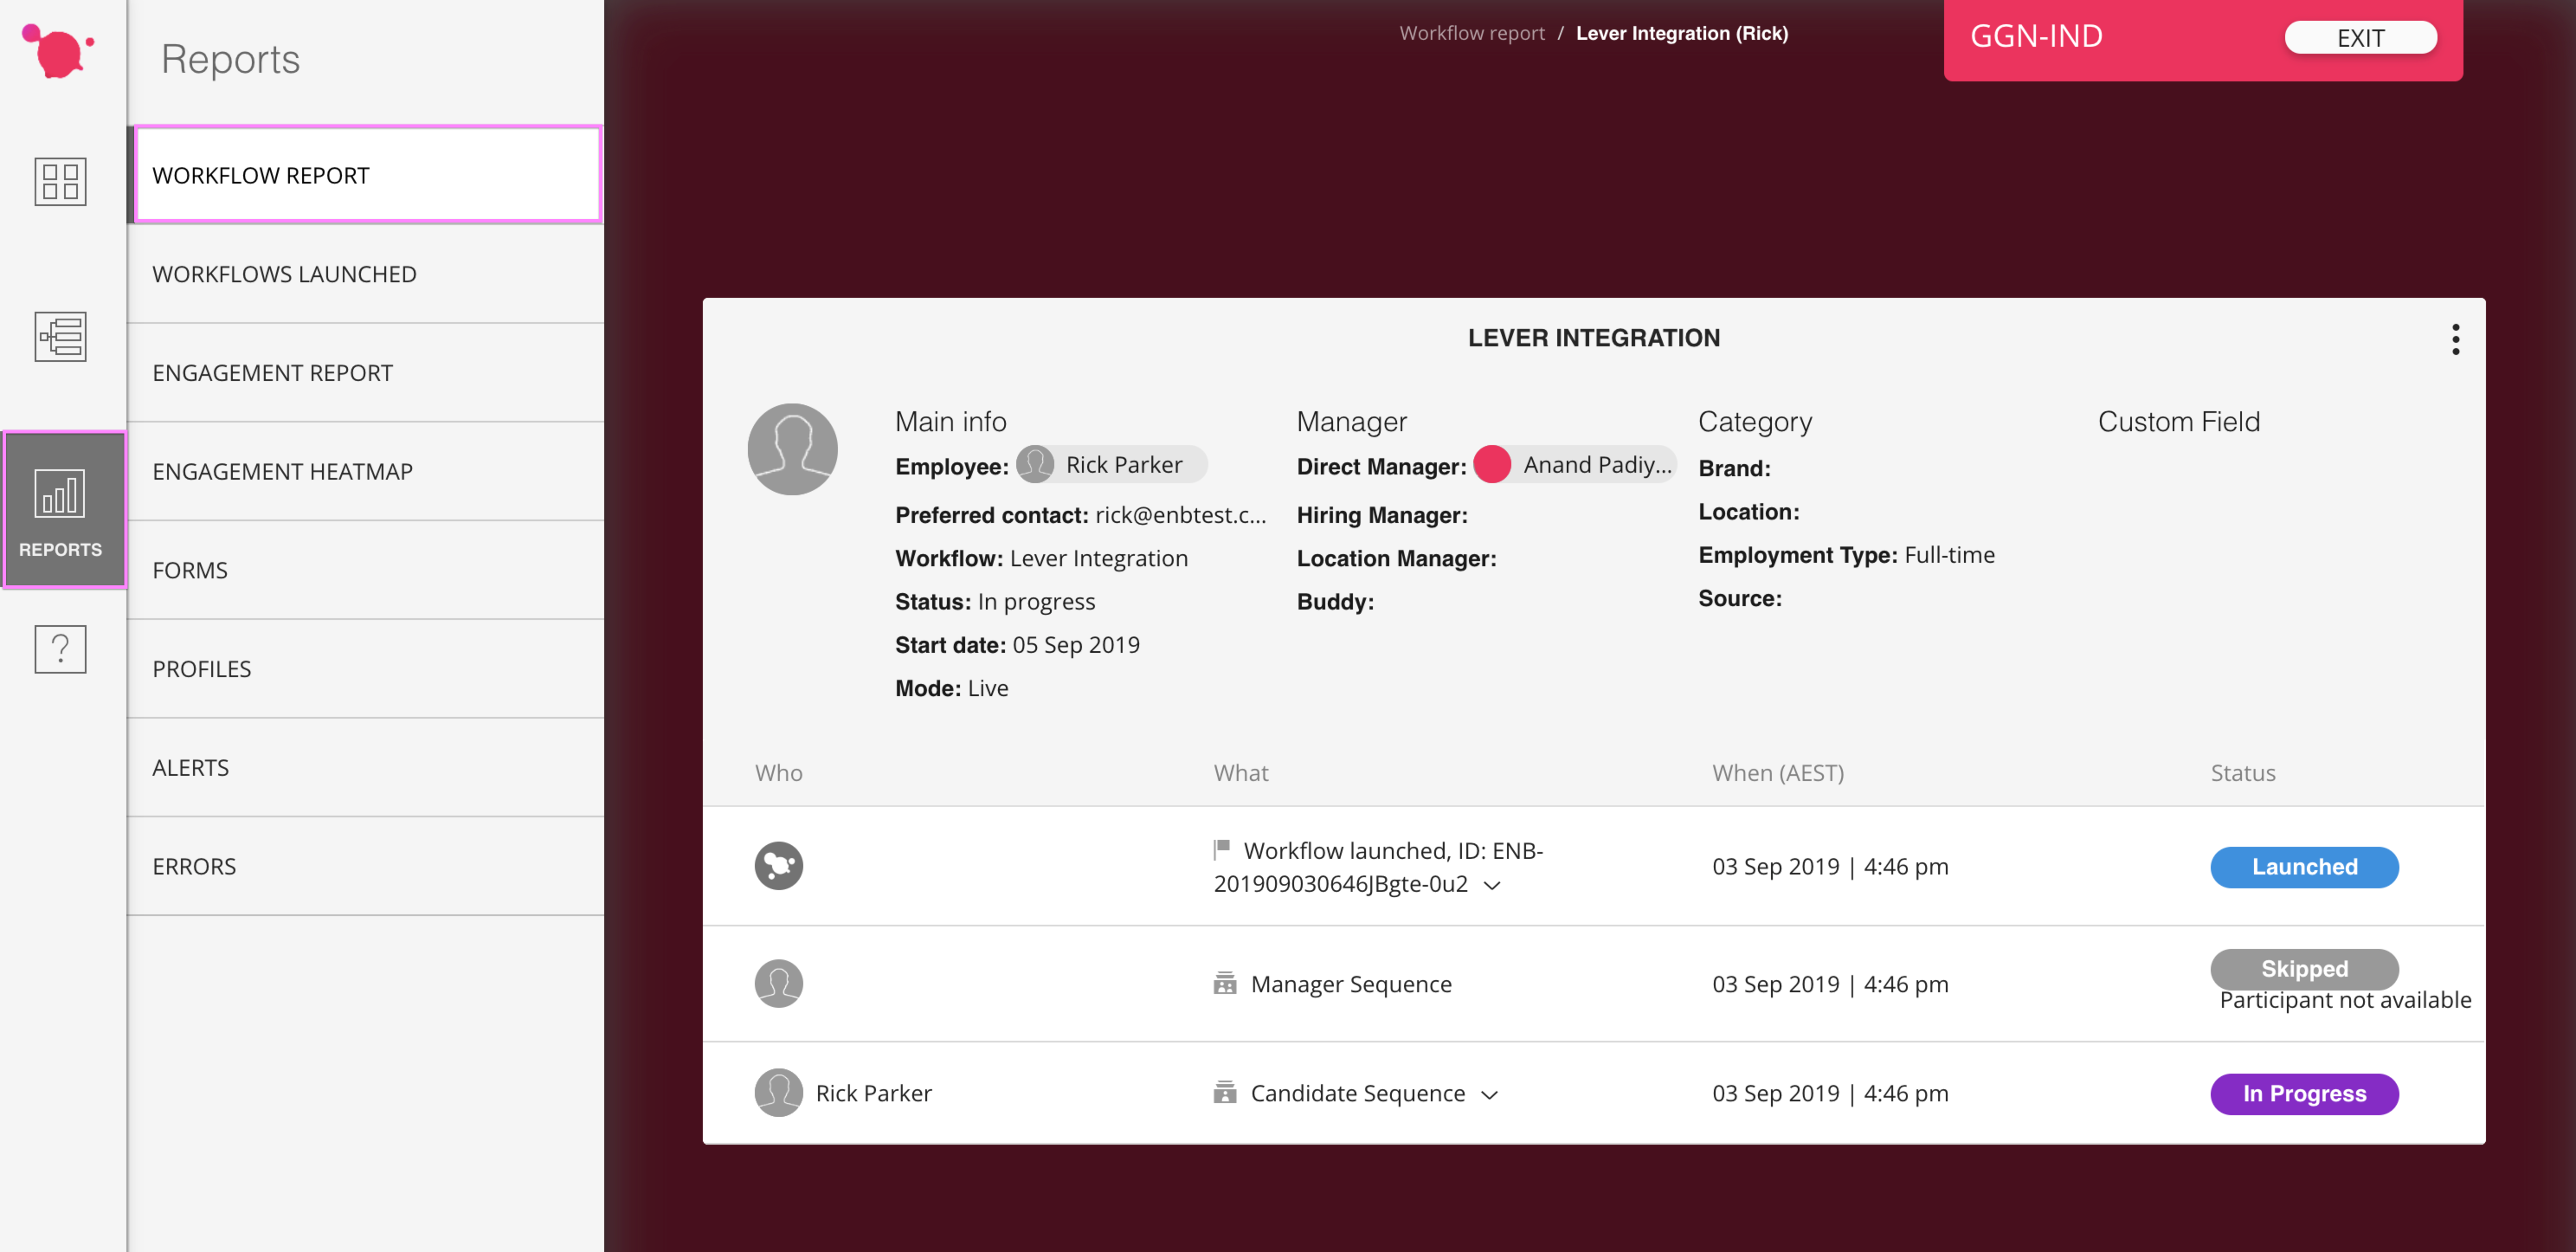Open Workflows Launched report

[x=365, y=274]
